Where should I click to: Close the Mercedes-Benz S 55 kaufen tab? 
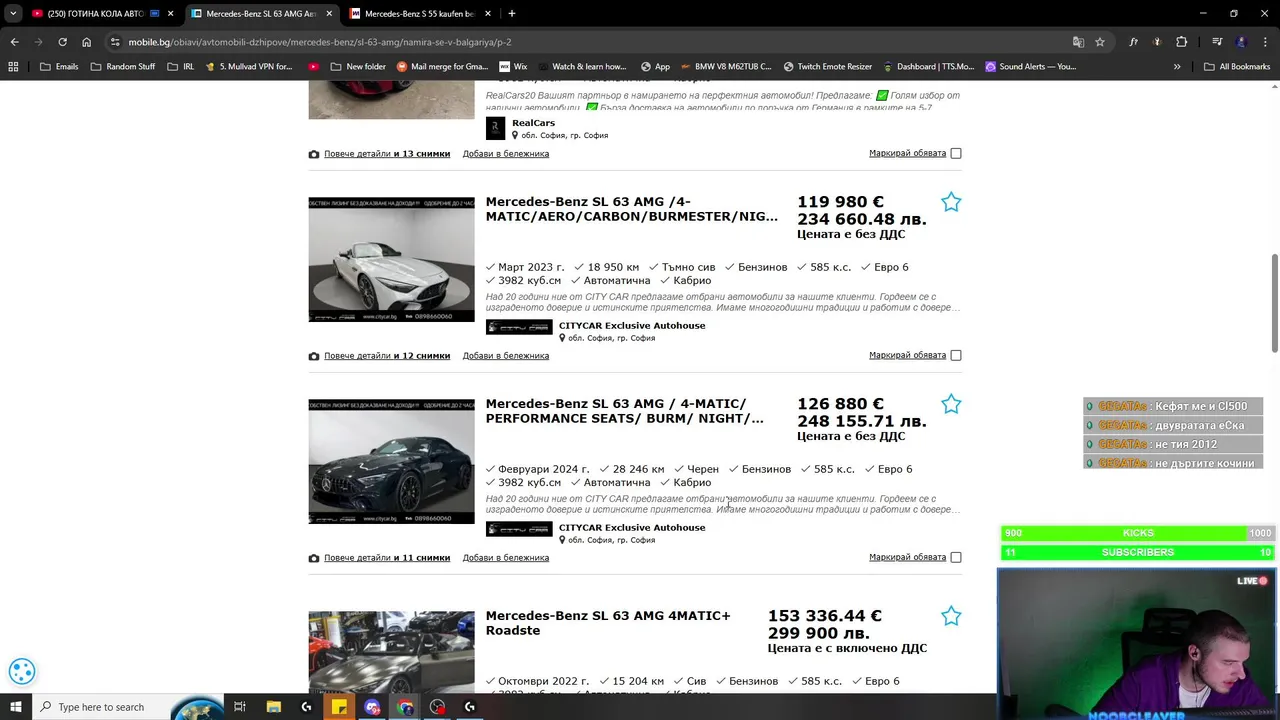(x=488, y=14)
